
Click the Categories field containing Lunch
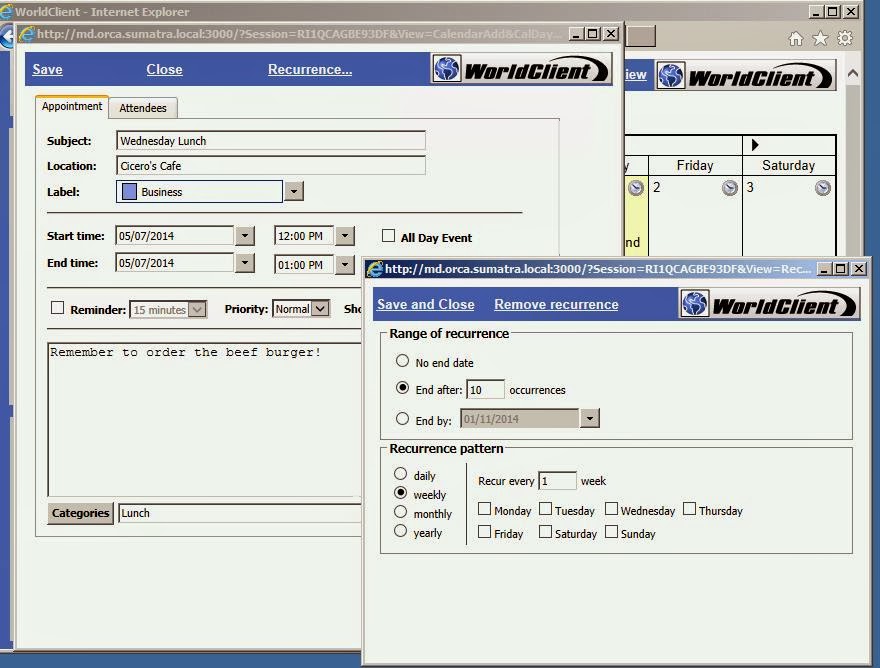[x=240, y=513]
